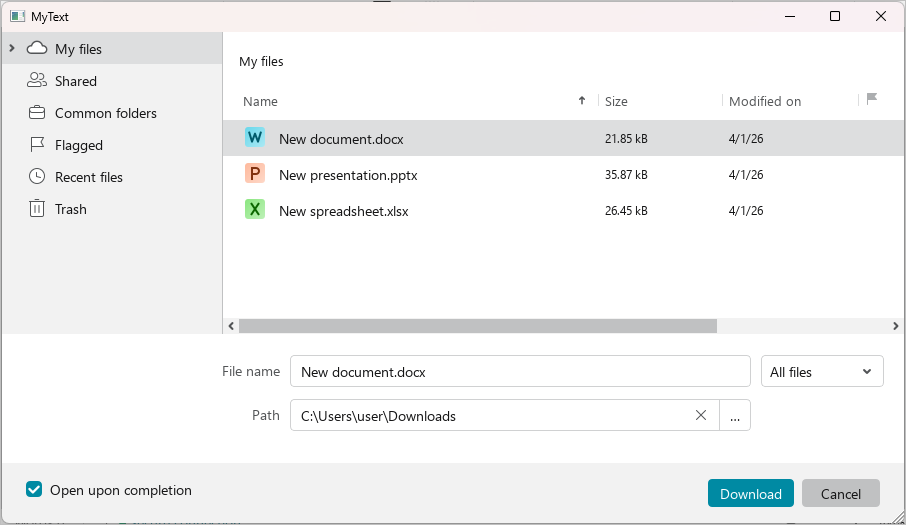The width and height of the screenshot is (906, 525).
Task: Click the Recent files clock icon
Action: click(x=37, y=177)
